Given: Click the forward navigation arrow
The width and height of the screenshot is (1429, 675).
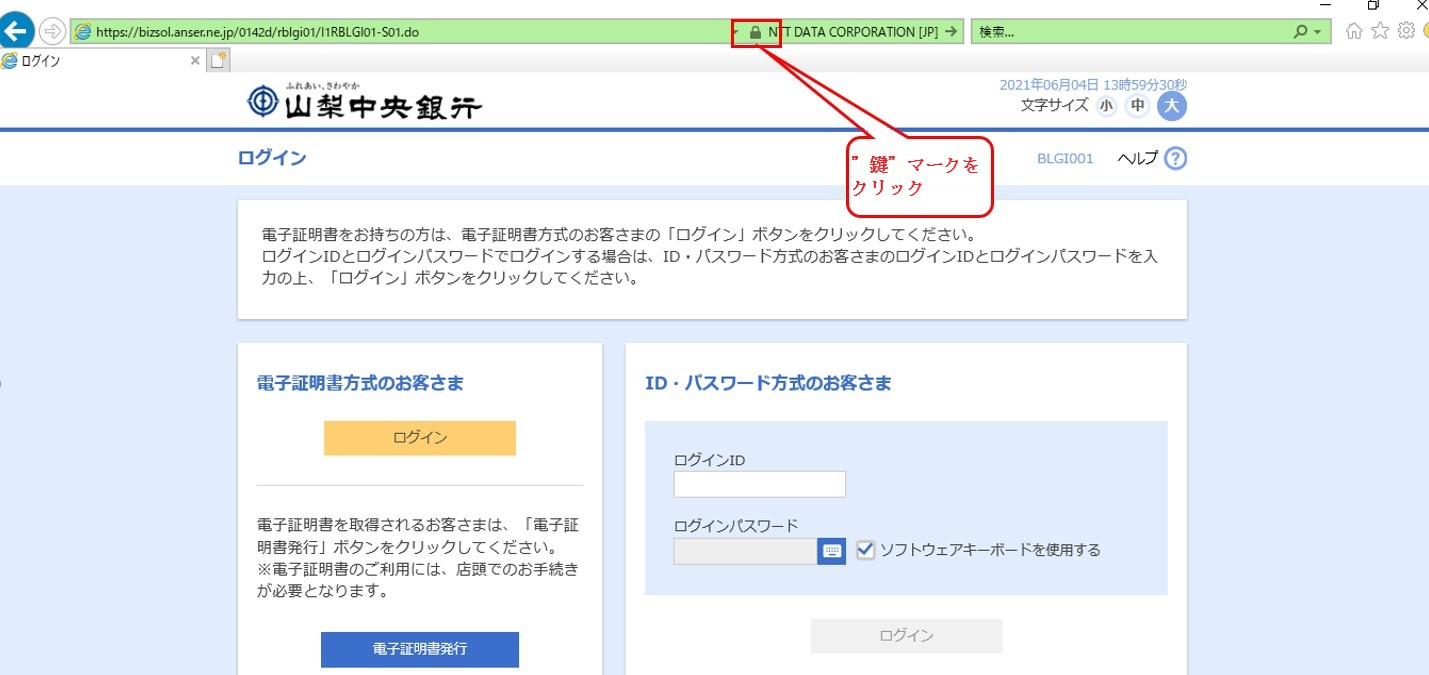Looking at the screenshot, I should point(50,31).
